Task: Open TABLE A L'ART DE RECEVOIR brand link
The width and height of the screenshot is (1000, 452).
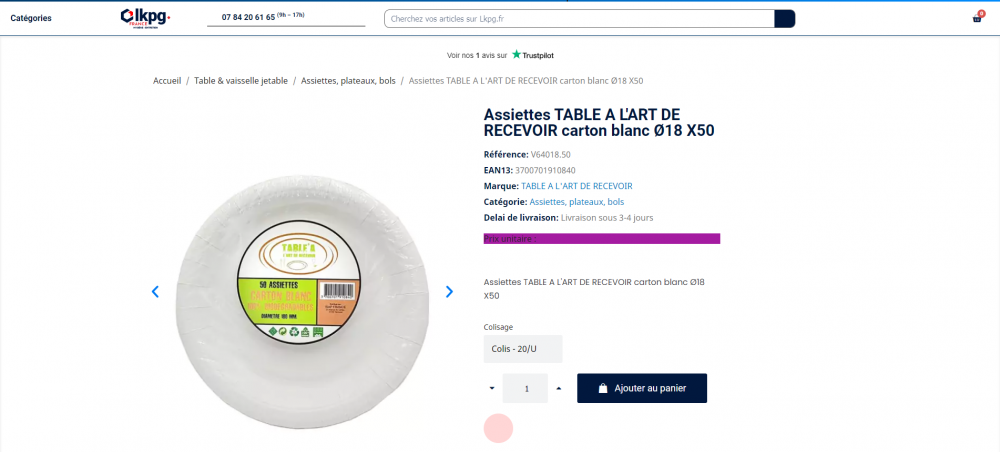Action: (576, 186)
